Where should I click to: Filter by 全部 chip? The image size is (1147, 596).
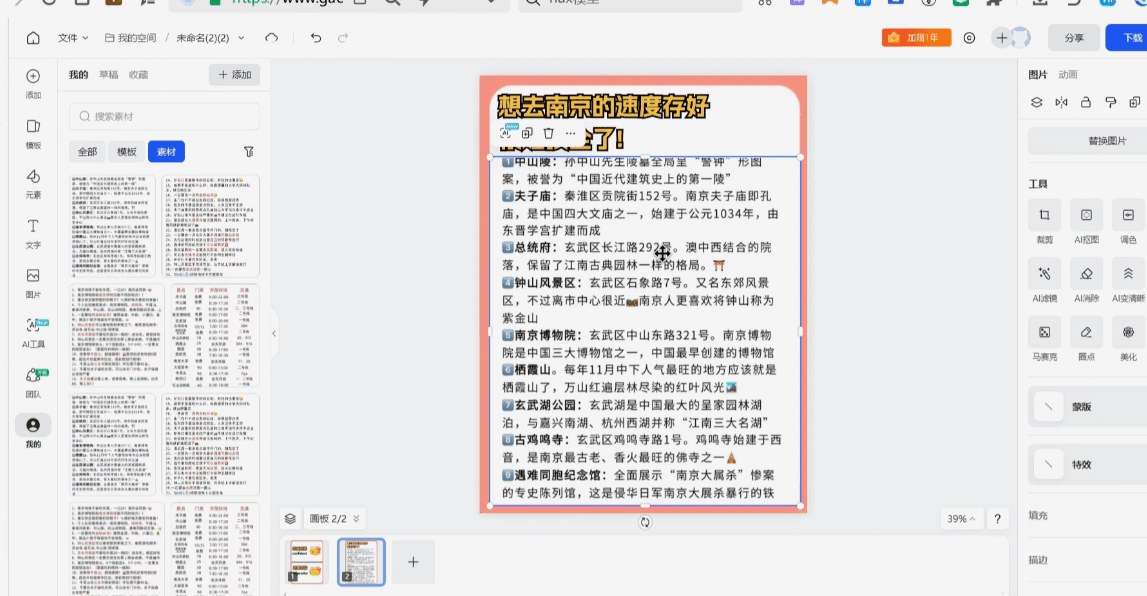click(87, 151)
